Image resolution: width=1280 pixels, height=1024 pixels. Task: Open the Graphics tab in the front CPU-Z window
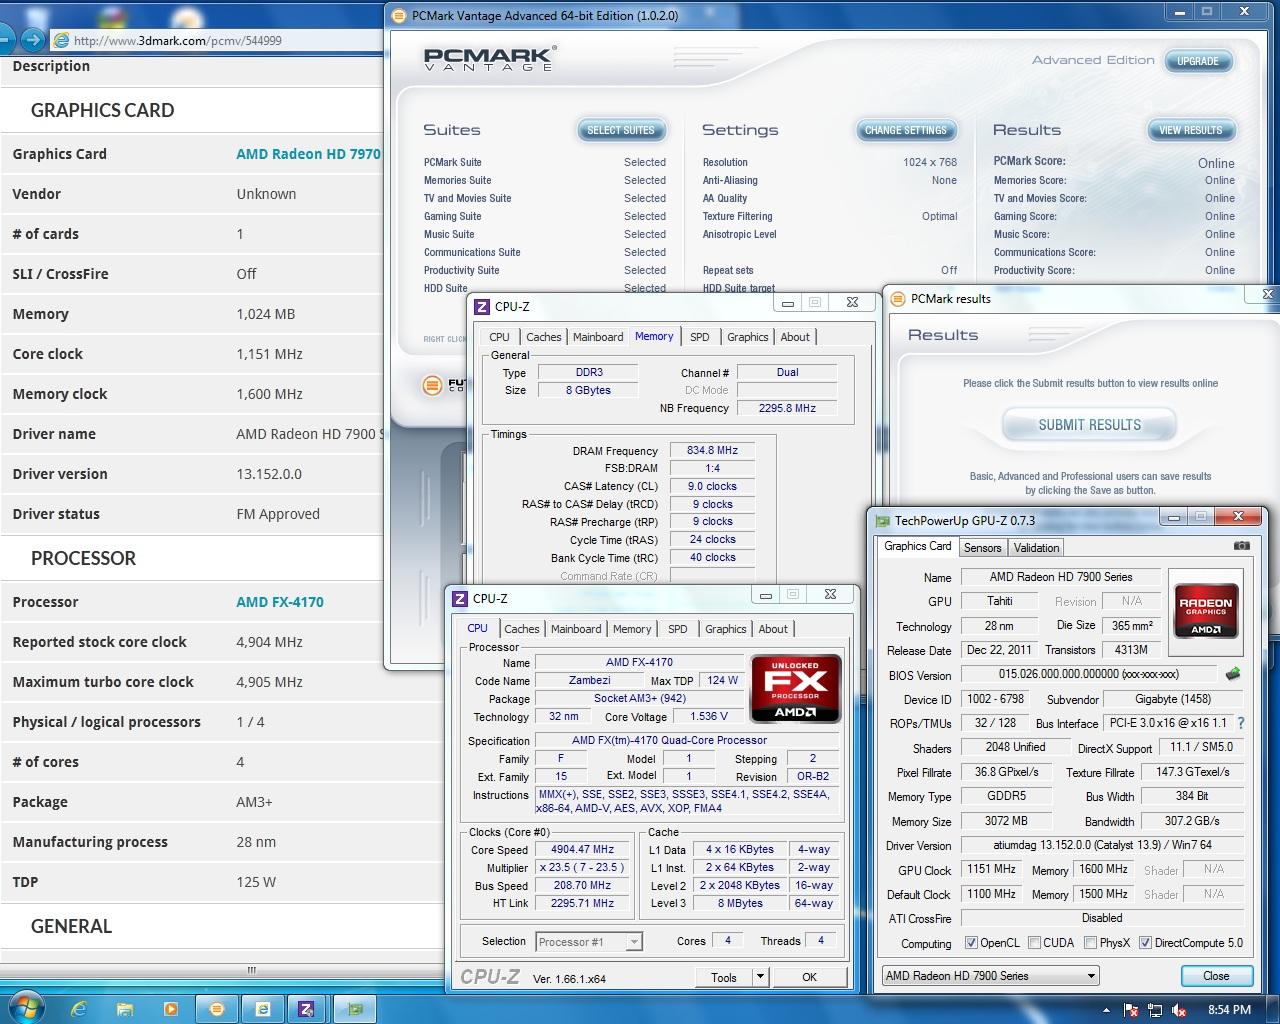point(726,629)
